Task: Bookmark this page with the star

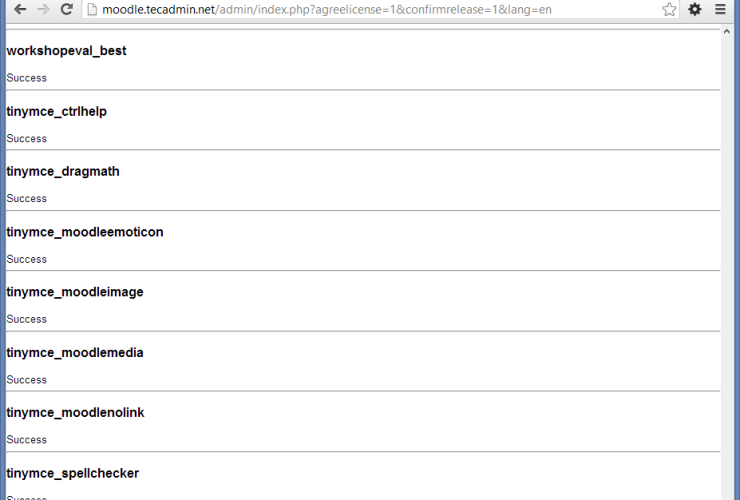Action: coord(669,9)
